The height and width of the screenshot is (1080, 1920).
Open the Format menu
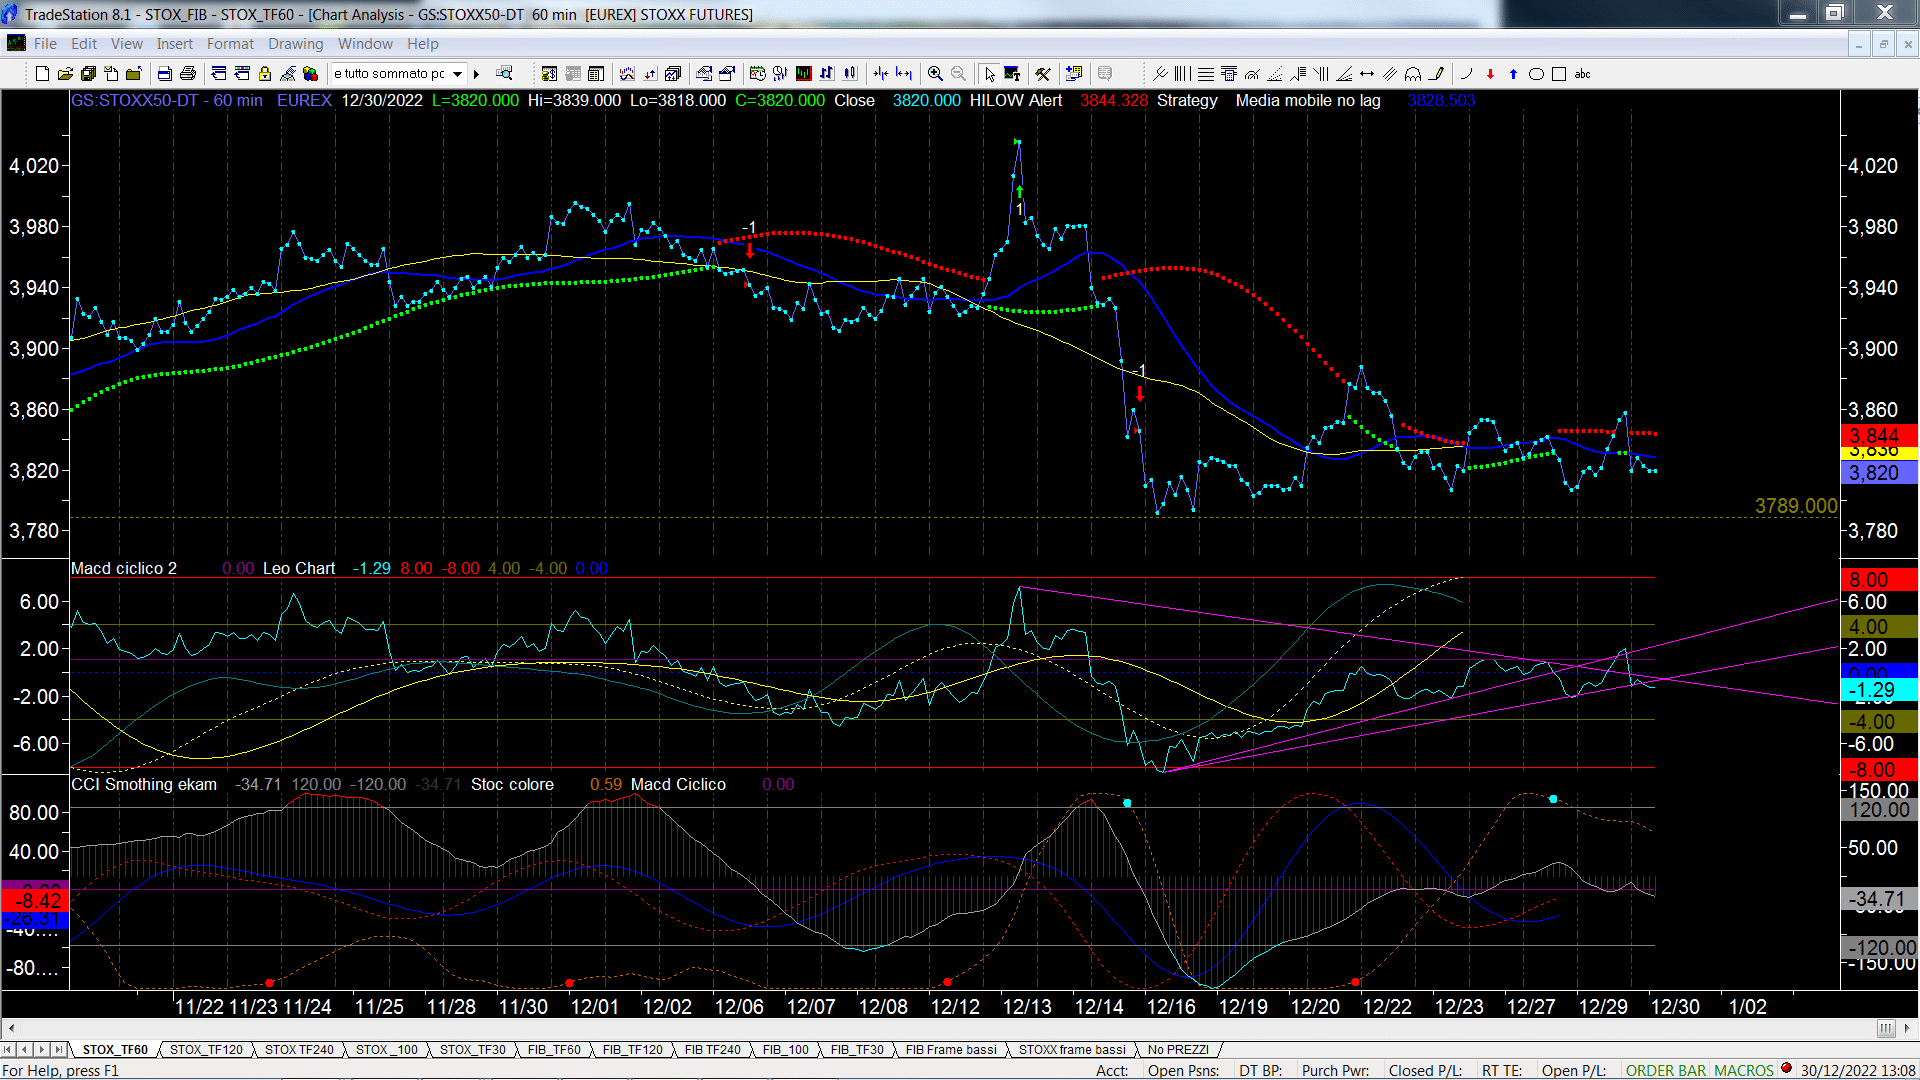pyautogui.click(x=231, y=44)
